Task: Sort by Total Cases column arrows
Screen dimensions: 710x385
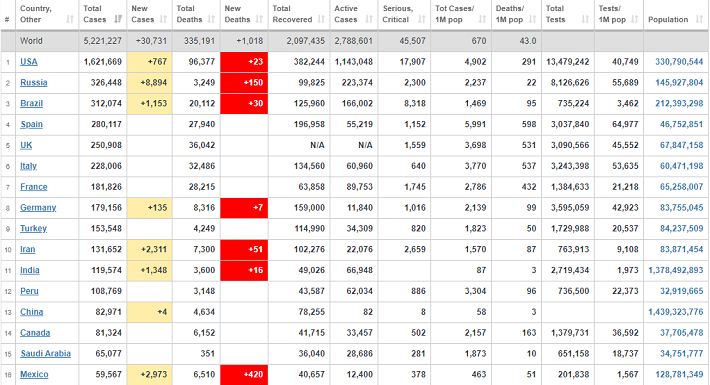Action: tap(118, 19)
